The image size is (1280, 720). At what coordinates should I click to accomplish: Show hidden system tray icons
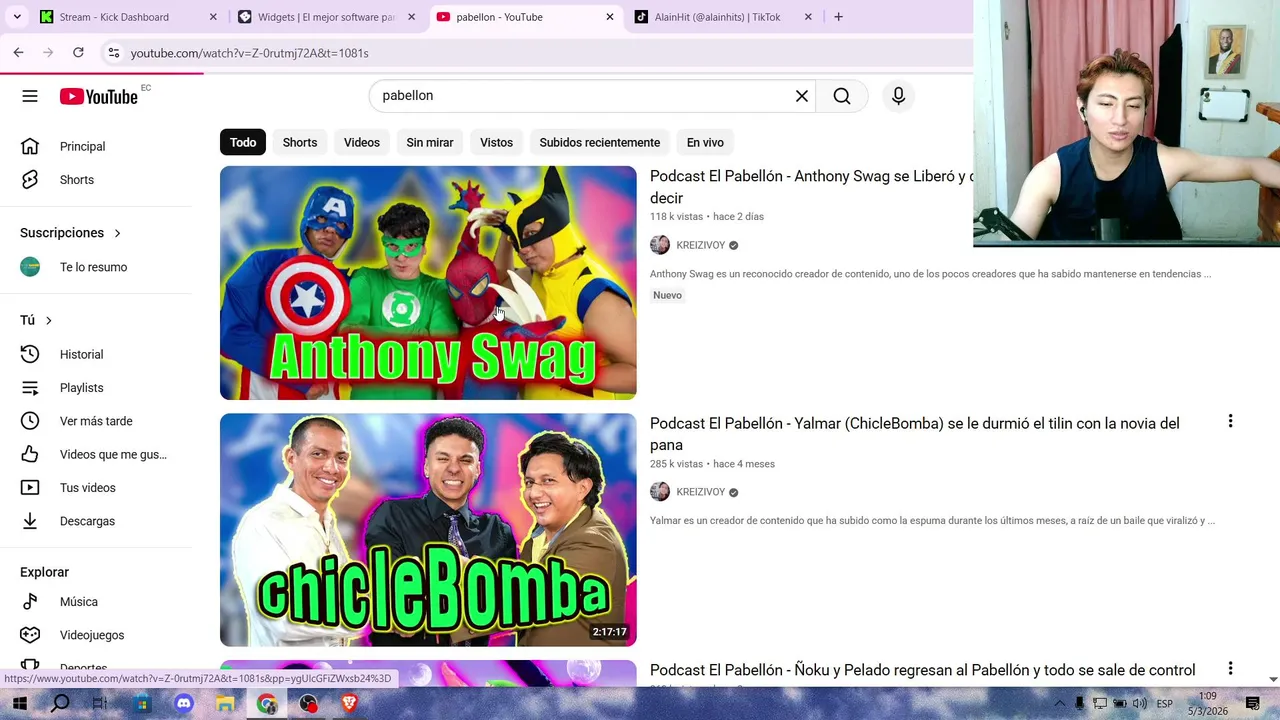[1060, 704]
